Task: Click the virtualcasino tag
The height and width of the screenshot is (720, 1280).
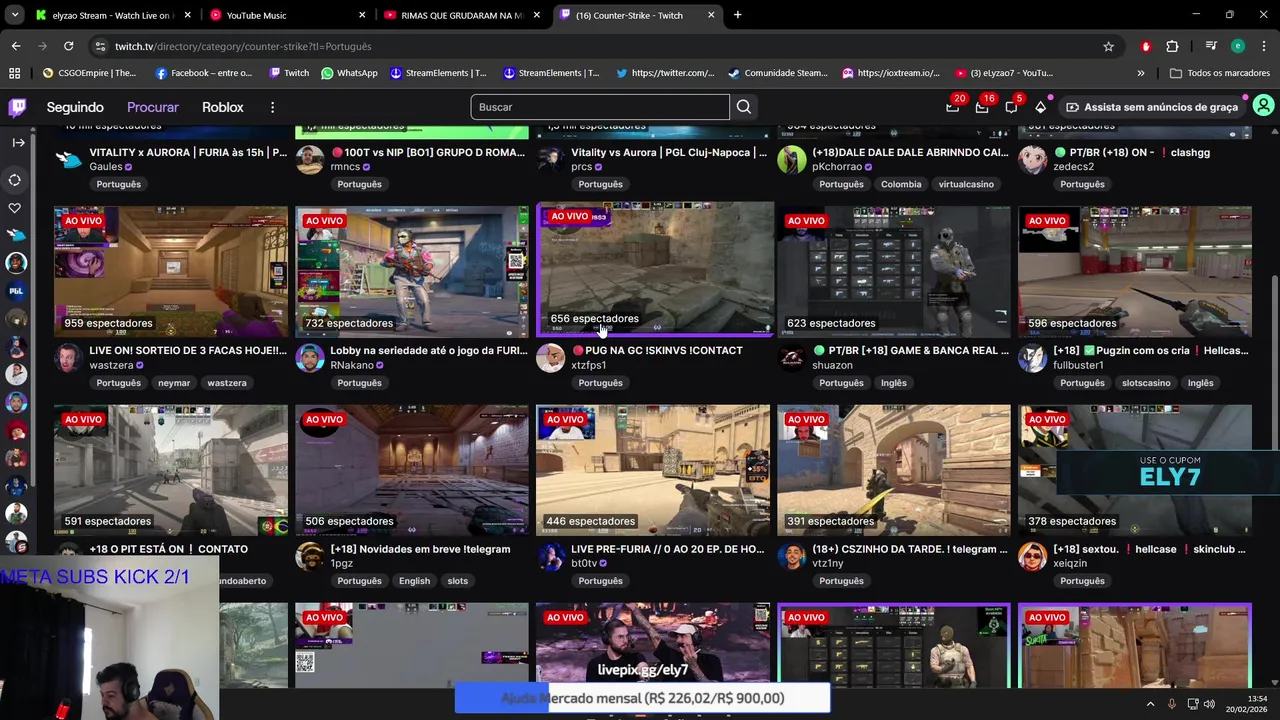Action: tap(966, 184)
